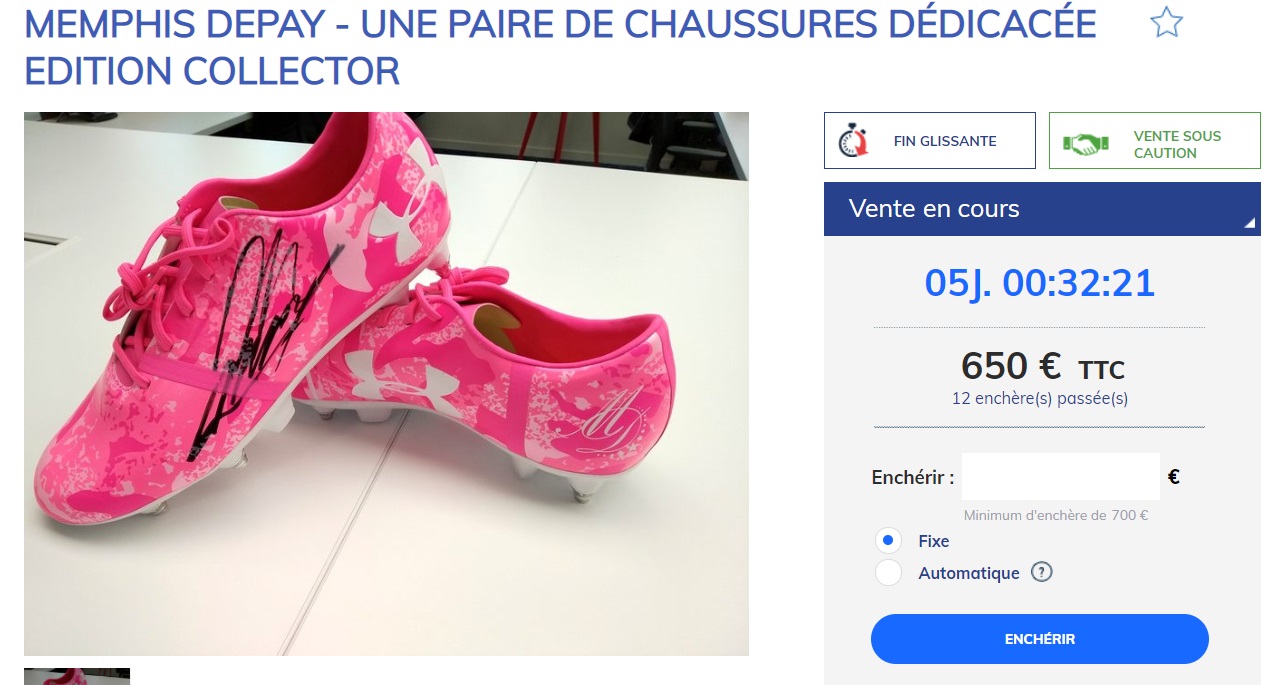Click the stopwatch icon for Fin glissante
This screenshot has width=1267, height=685.
coord(851,141)
